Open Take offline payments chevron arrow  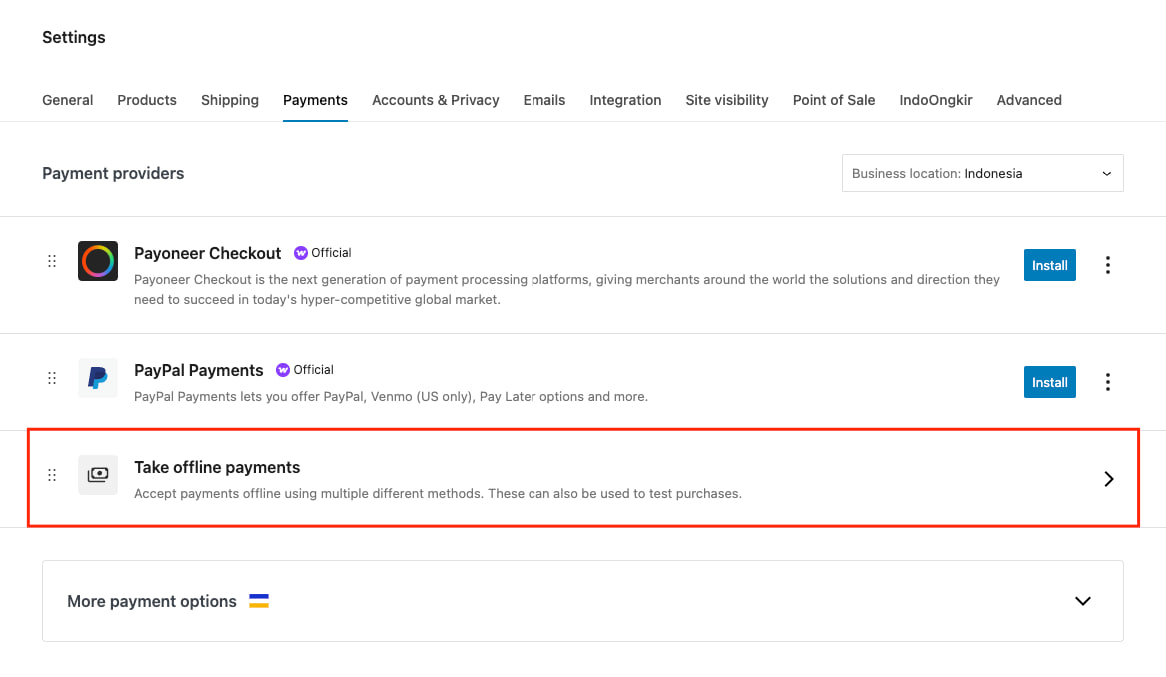[1108, 479]
